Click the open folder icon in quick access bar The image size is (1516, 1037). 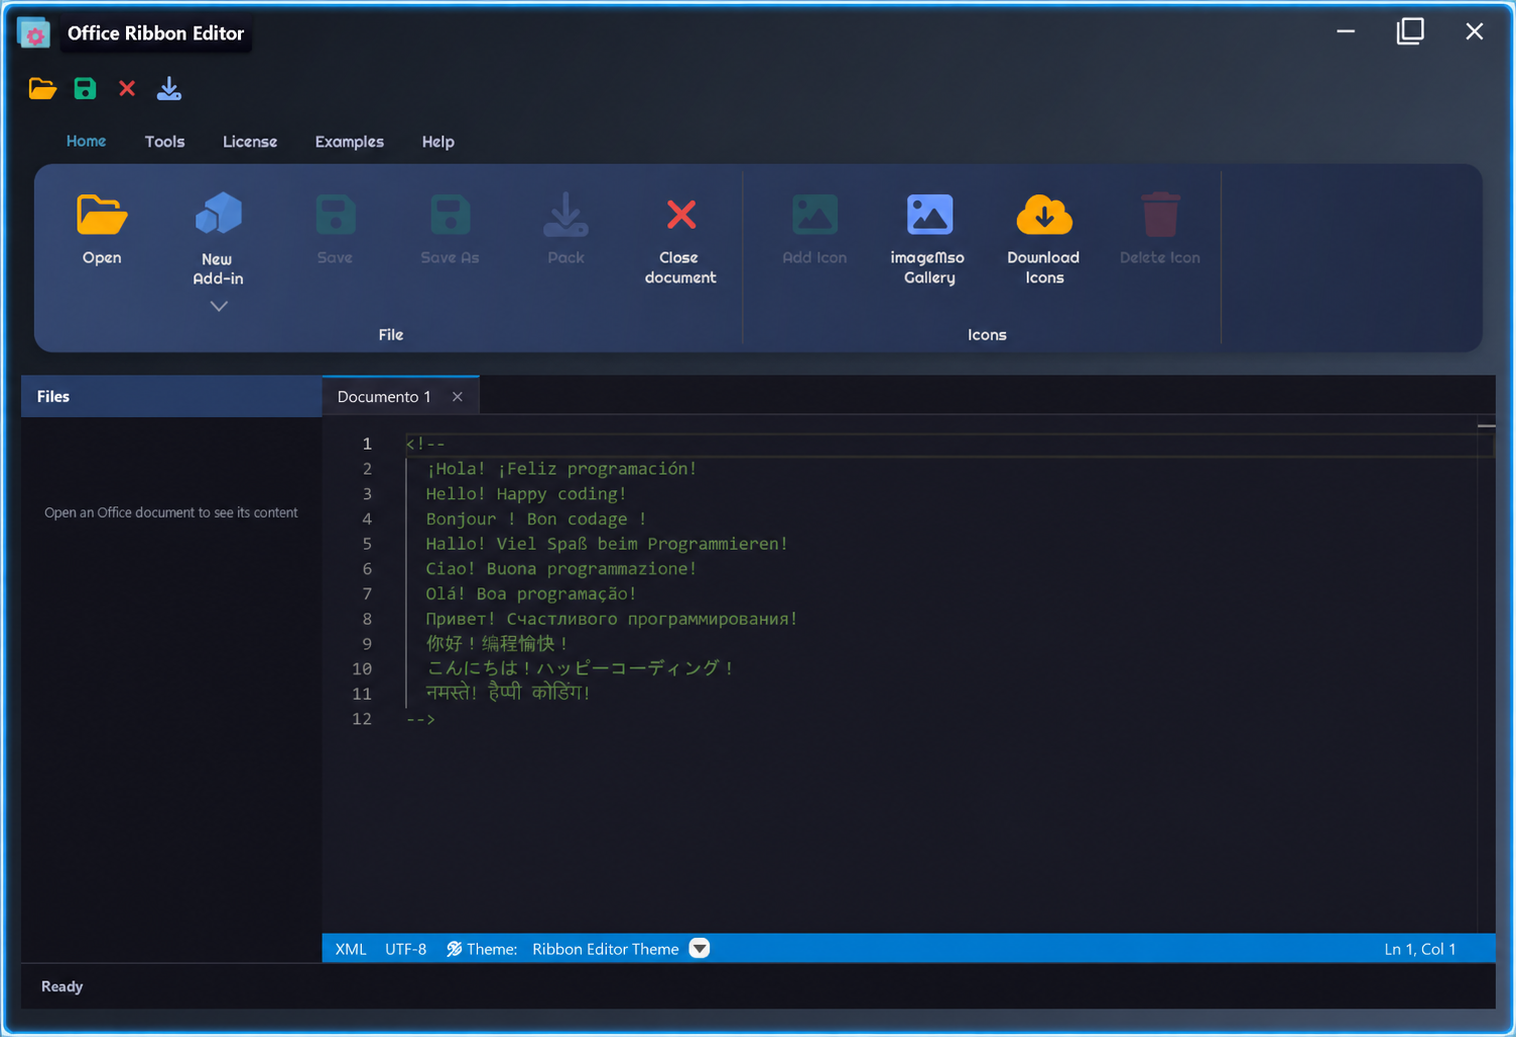tap(42, 89)
